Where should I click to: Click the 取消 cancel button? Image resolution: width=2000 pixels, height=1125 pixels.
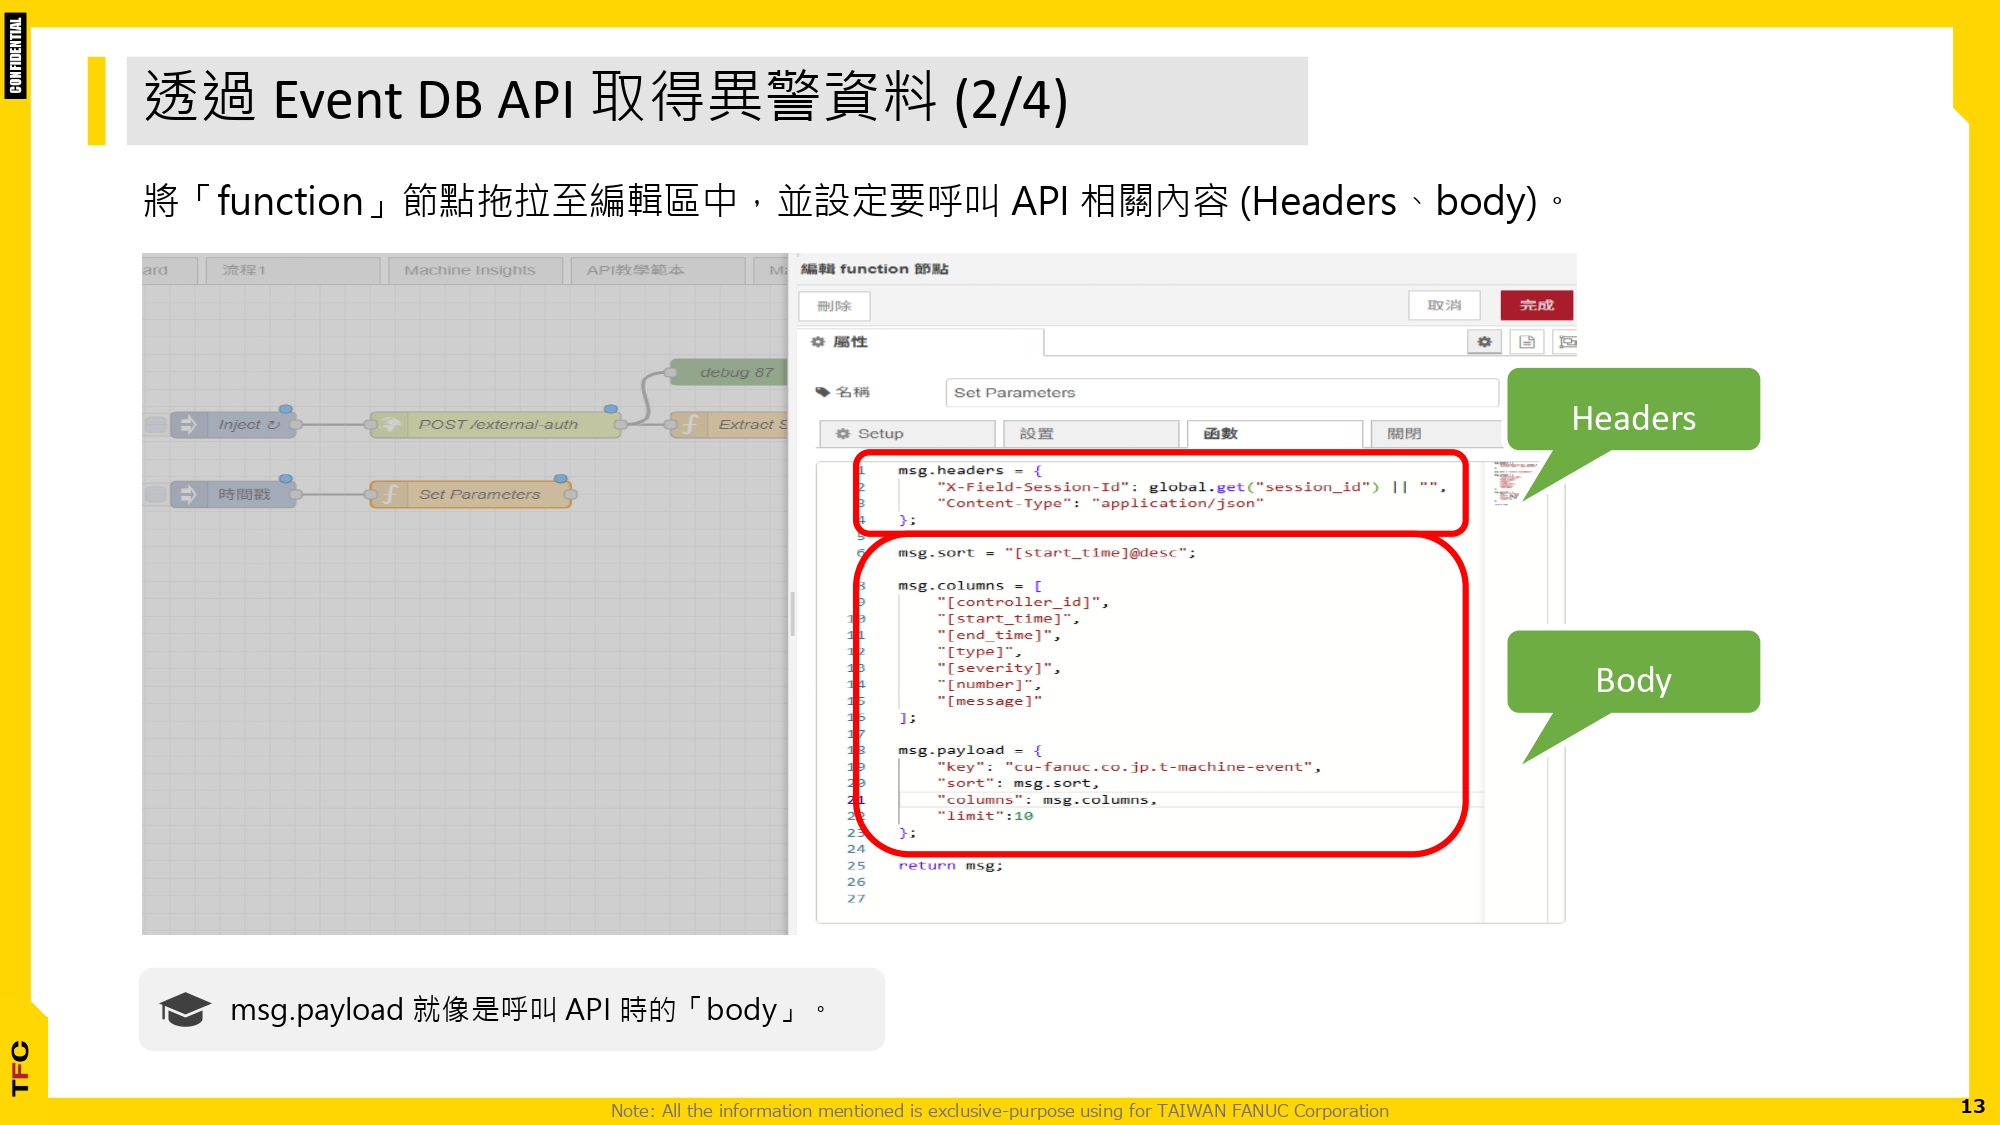click(x=1444, y=305)
